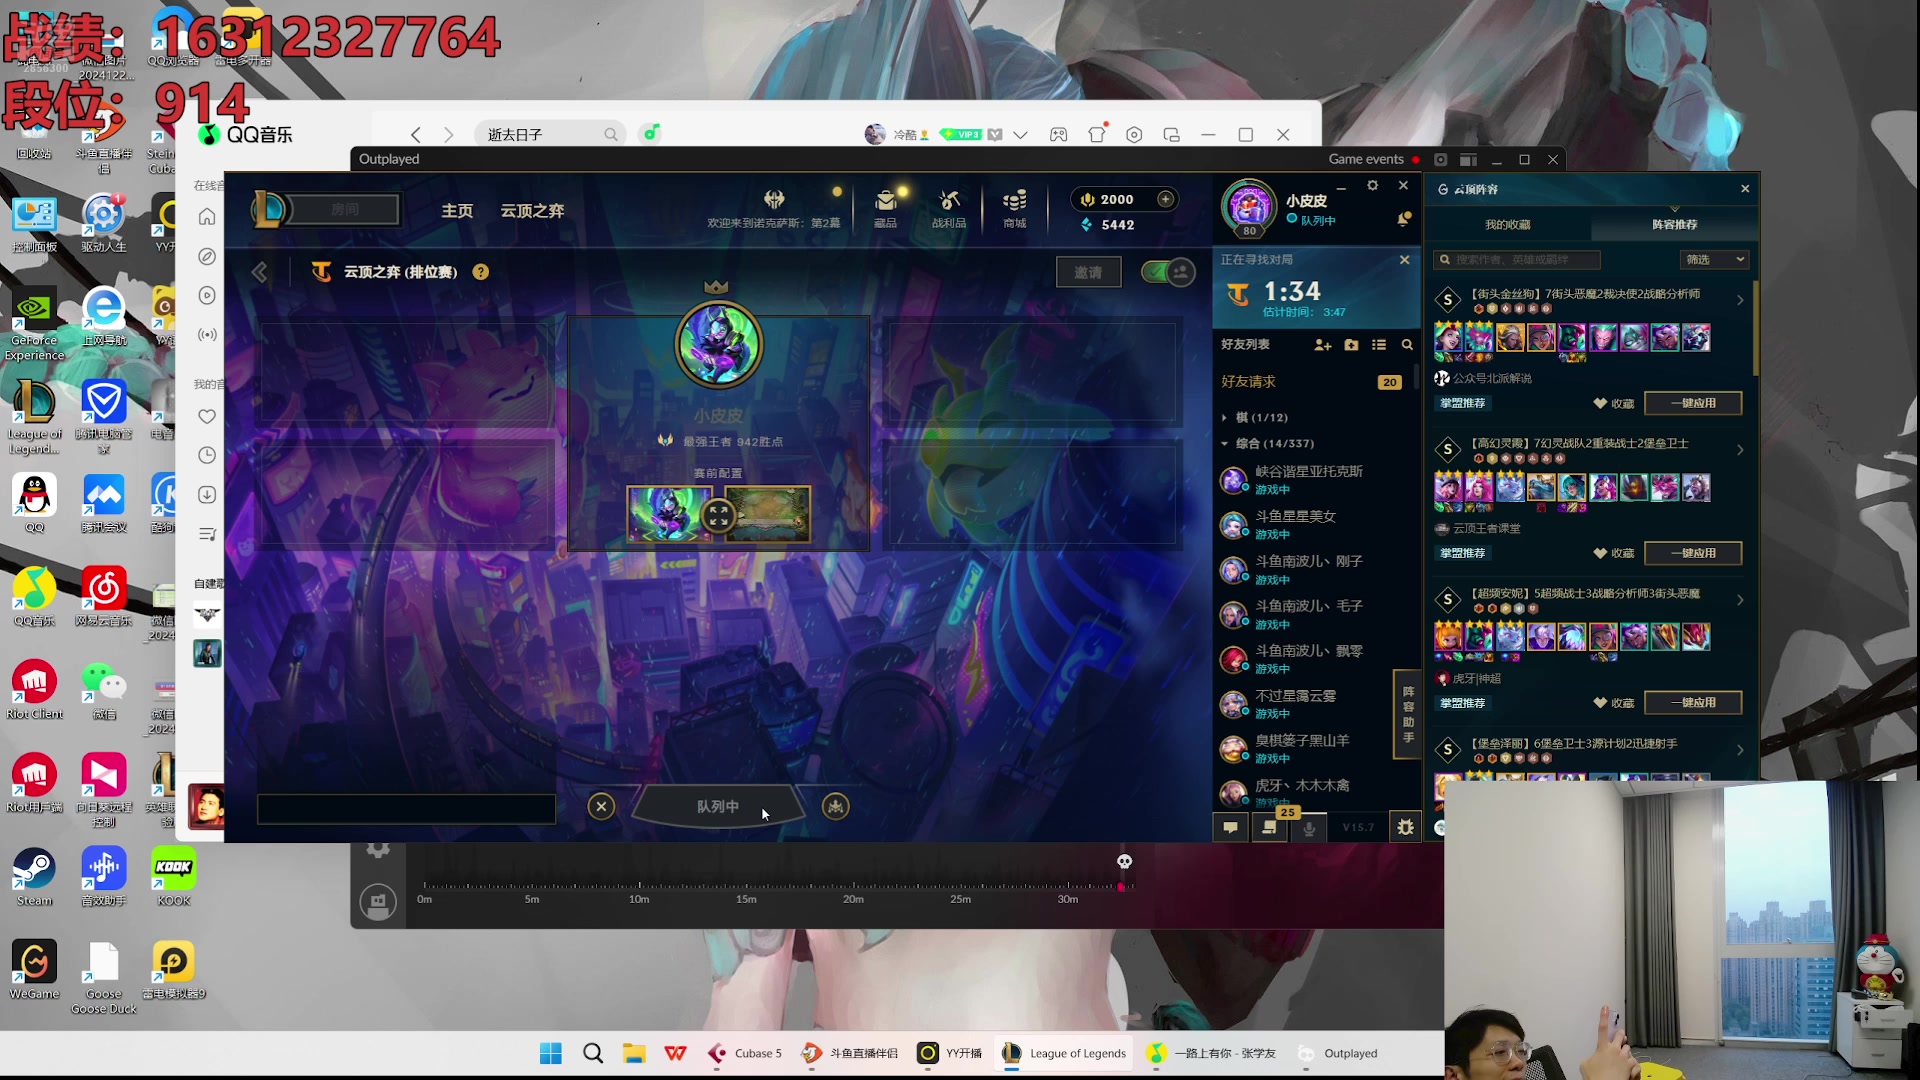The height and width of the screenshot is (1080, 1920).
Task: Switch to the 我的收藏 tab
Action: coord(1507,225)
